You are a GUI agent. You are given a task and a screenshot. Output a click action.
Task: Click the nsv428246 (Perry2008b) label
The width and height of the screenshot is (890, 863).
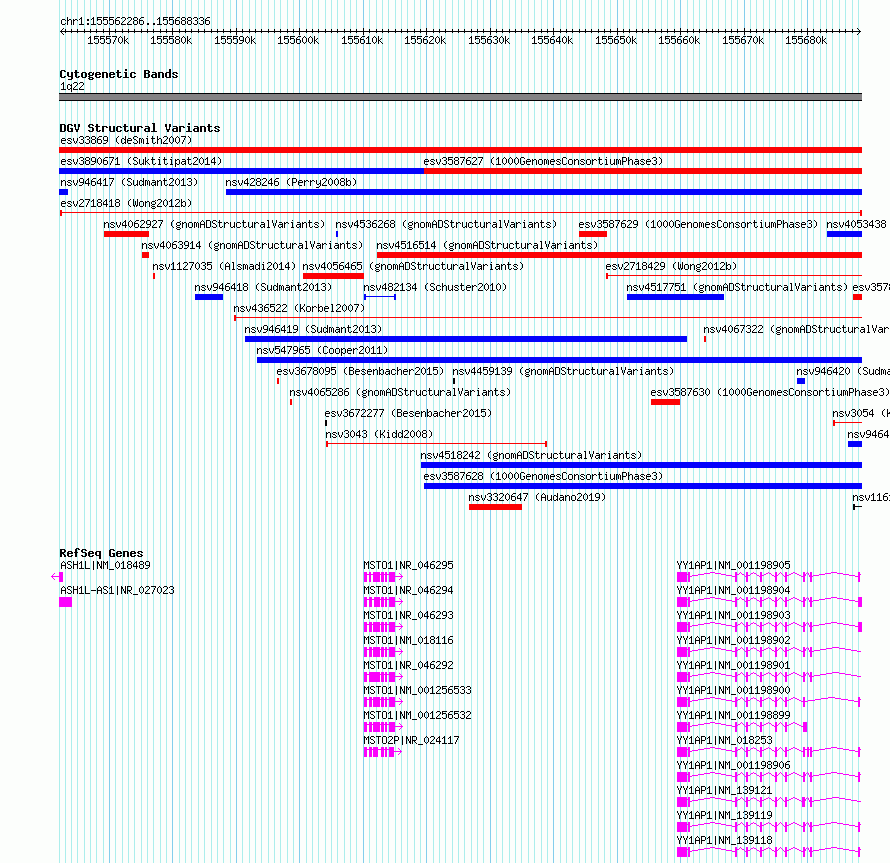291,182
